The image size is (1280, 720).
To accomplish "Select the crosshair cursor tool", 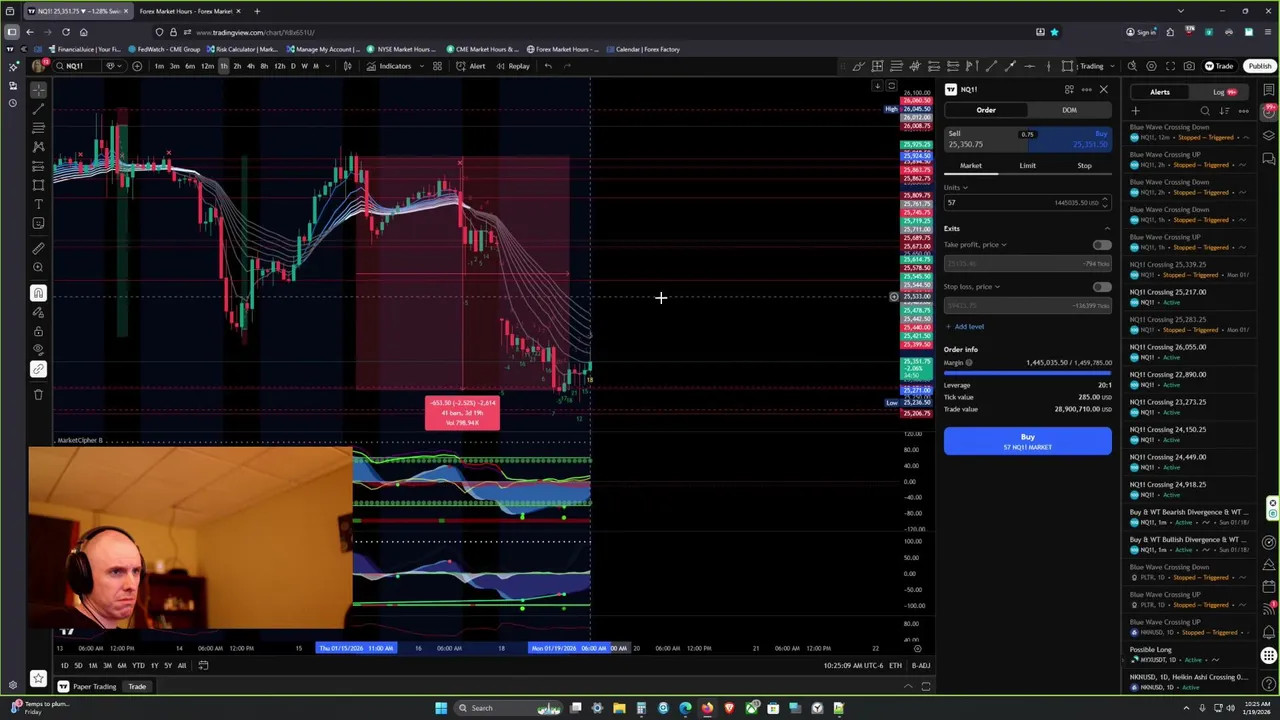I will (38, 89).
